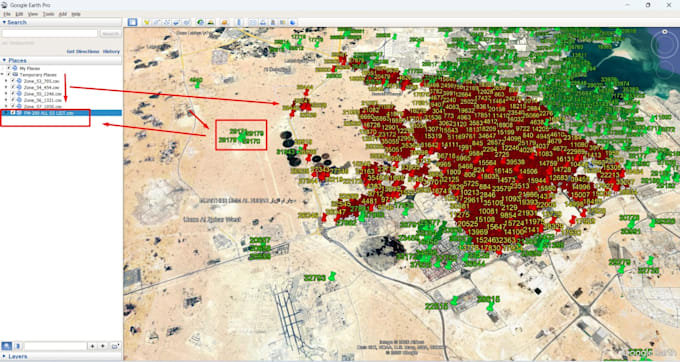
Task: Open the Record a Tour tool
Action: point(186,22)
